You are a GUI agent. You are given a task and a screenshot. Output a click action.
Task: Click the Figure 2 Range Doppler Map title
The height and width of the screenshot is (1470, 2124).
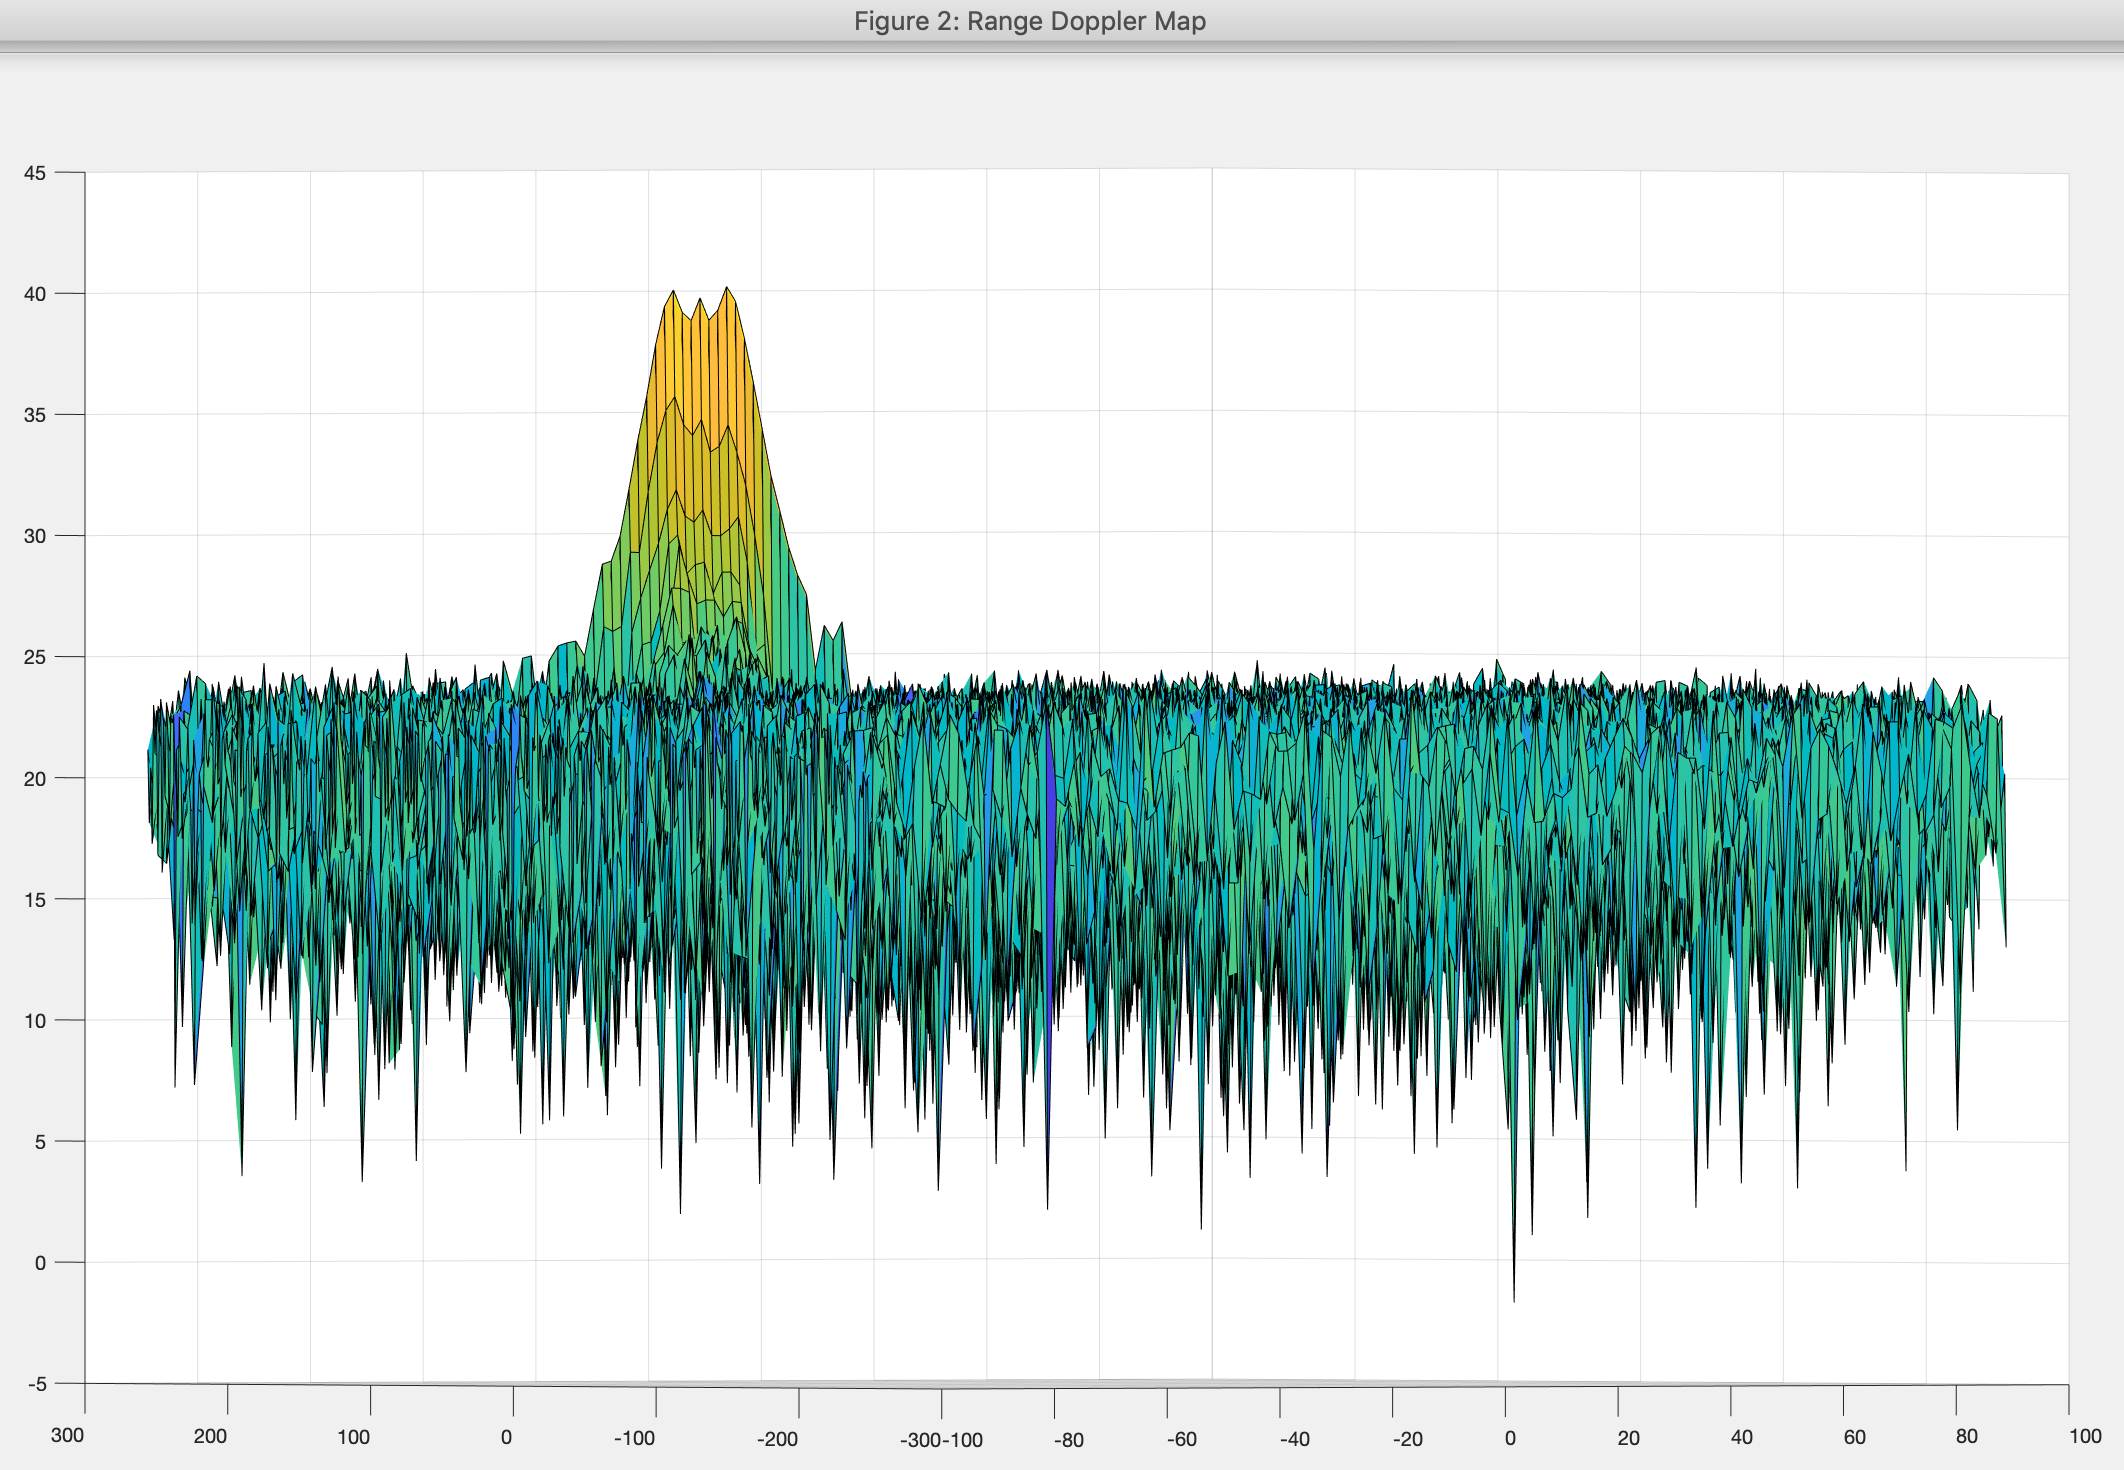point(1029,21)
